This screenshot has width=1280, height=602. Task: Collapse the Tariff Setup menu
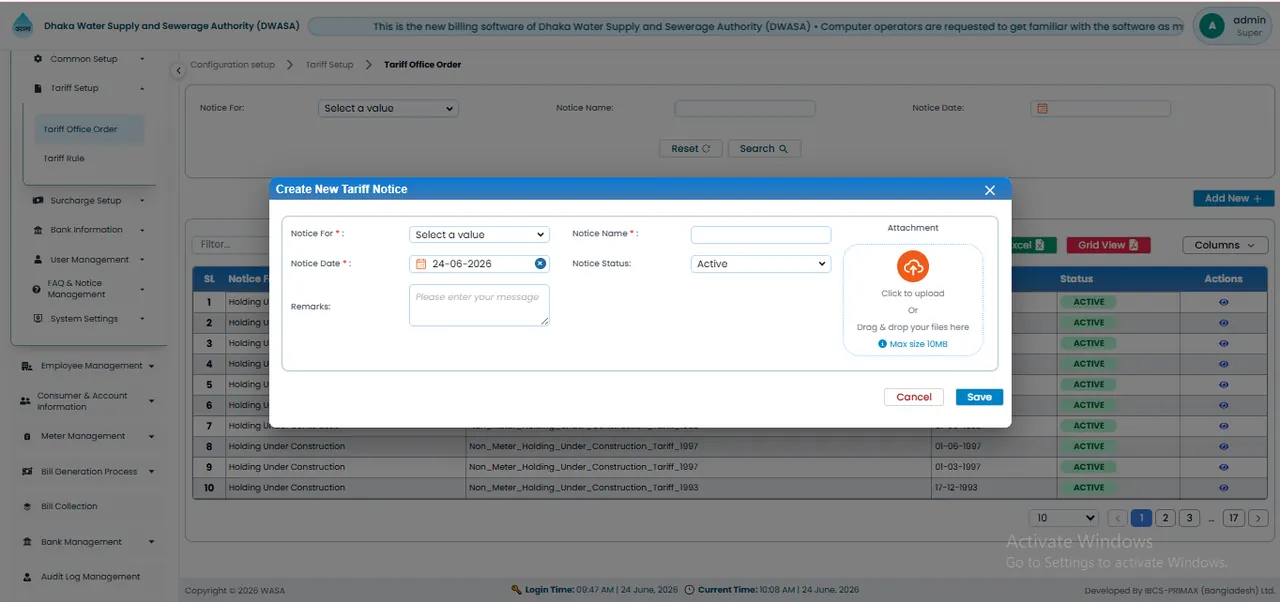click(x=89, y=88)
